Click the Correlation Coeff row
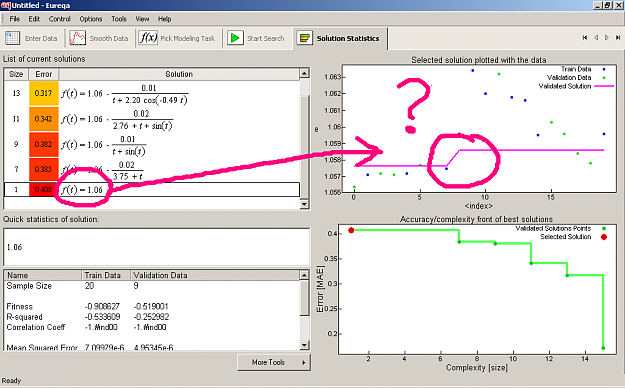 coord(152,327)
